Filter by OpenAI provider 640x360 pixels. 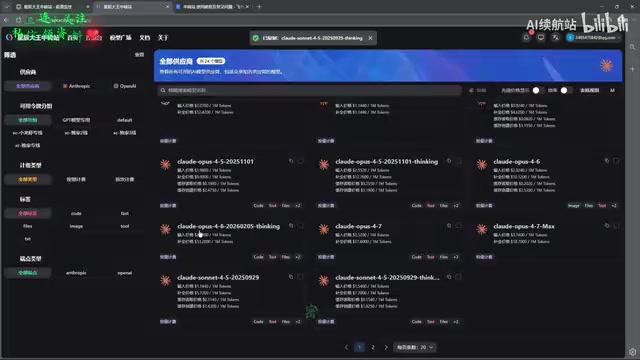tap(124, 86)
